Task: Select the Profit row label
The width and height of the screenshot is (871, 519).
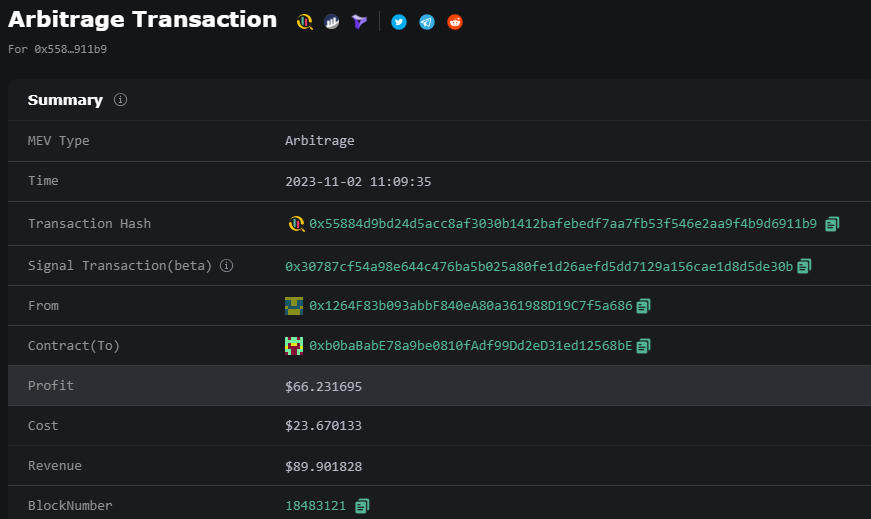Action: (x=51, y=386)
